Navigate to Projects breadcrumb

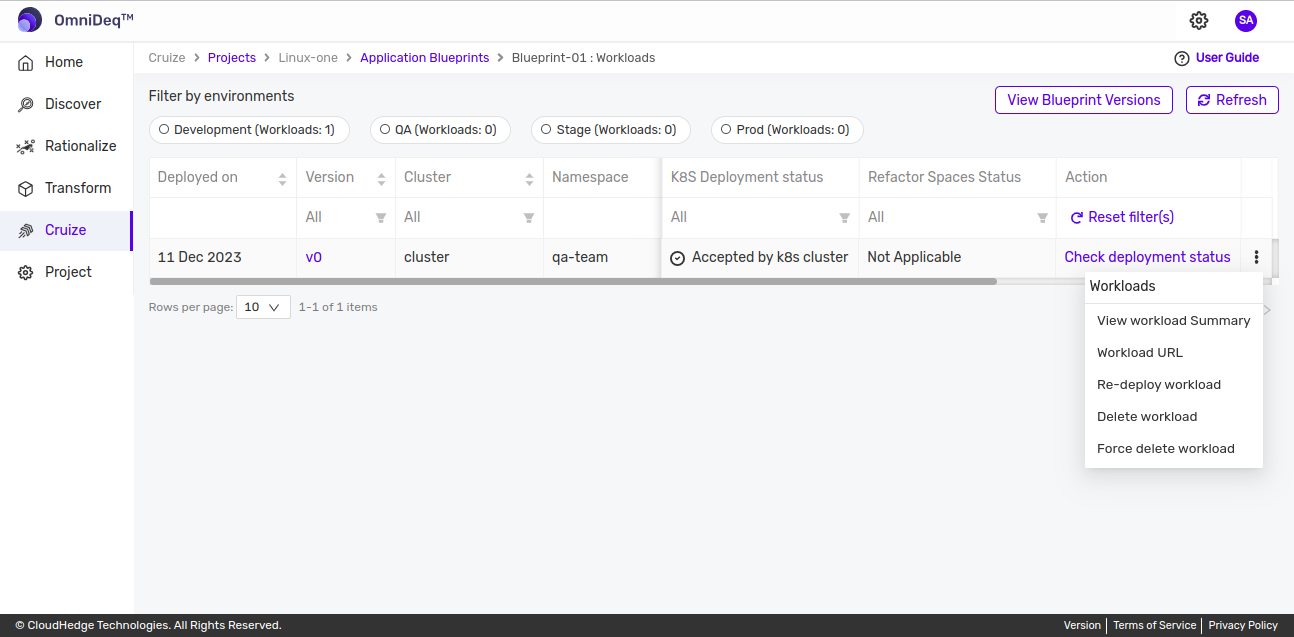pos(232,58)
